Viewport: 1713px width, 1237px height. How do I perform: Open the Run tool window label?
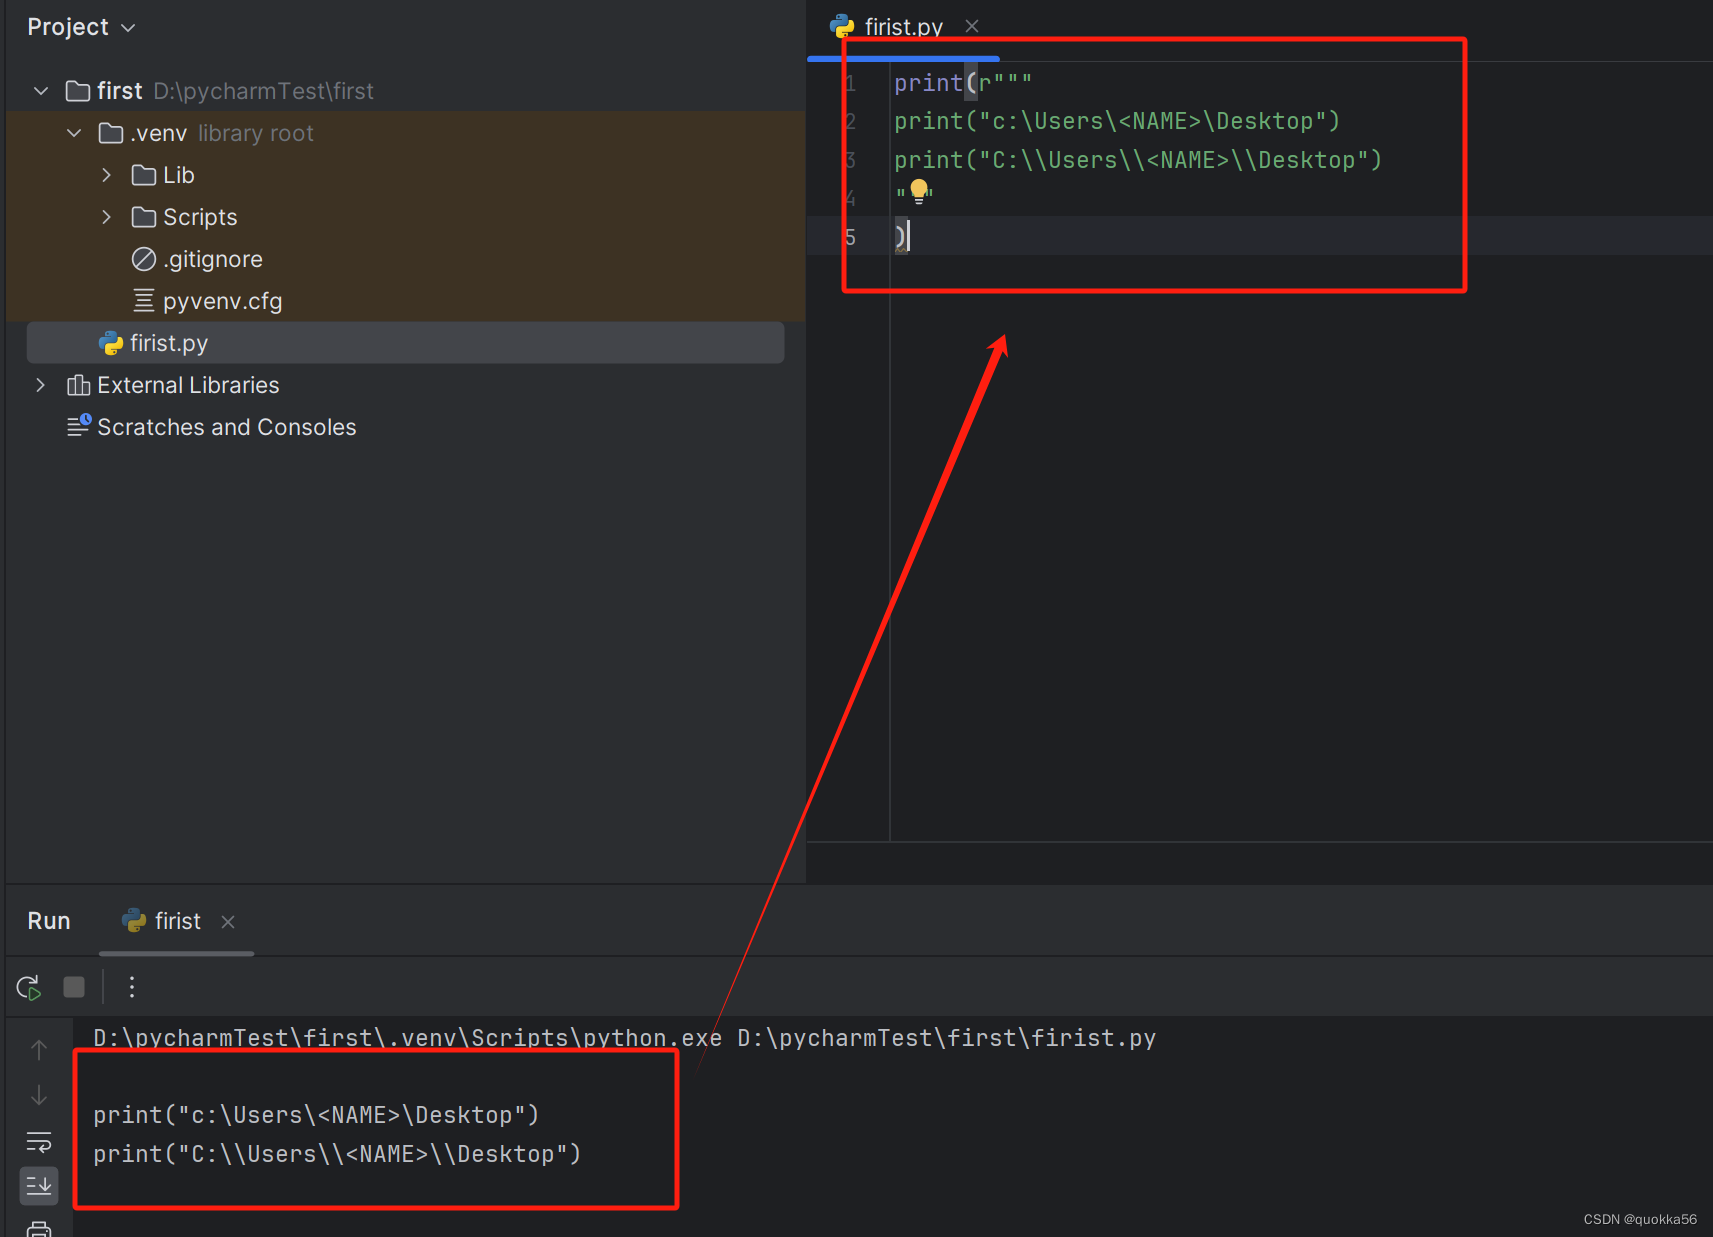pos(49,921)
